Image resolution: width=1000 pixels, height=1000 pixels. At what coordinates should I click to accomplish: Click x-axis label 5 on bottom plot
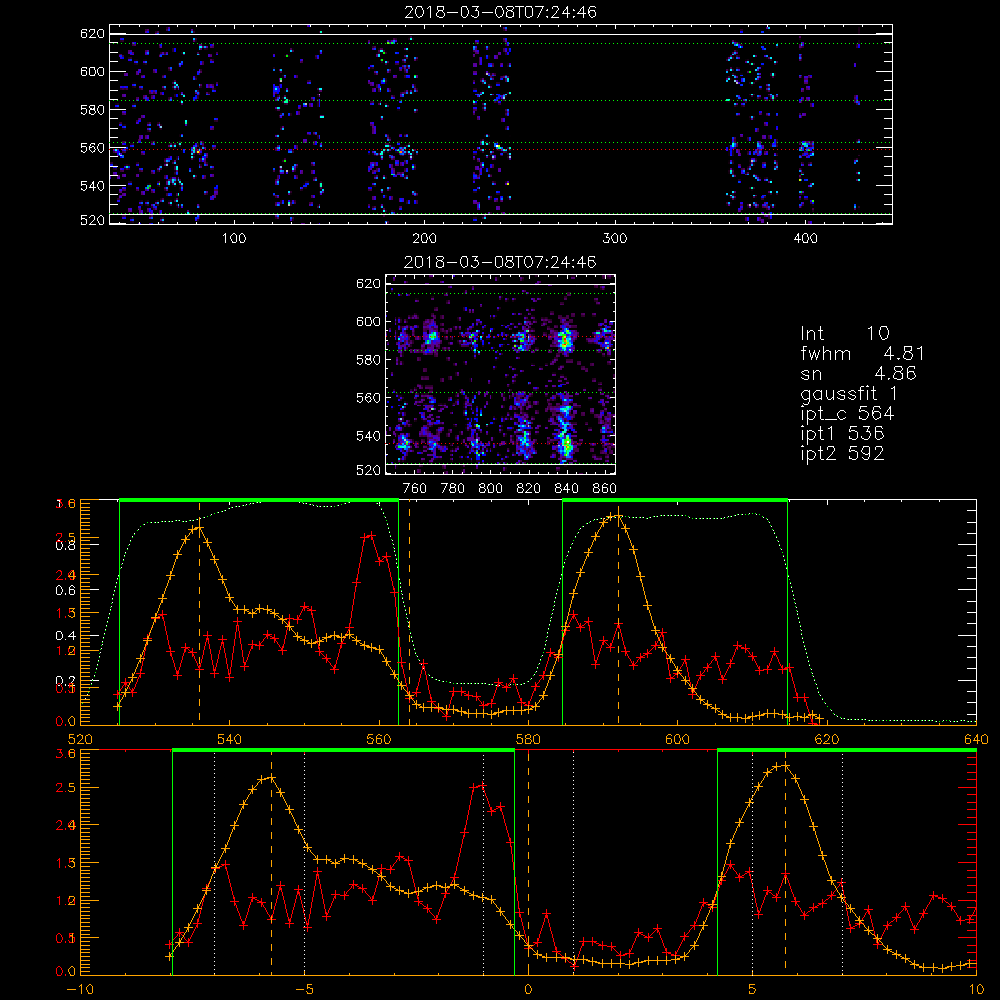(753, 989)
